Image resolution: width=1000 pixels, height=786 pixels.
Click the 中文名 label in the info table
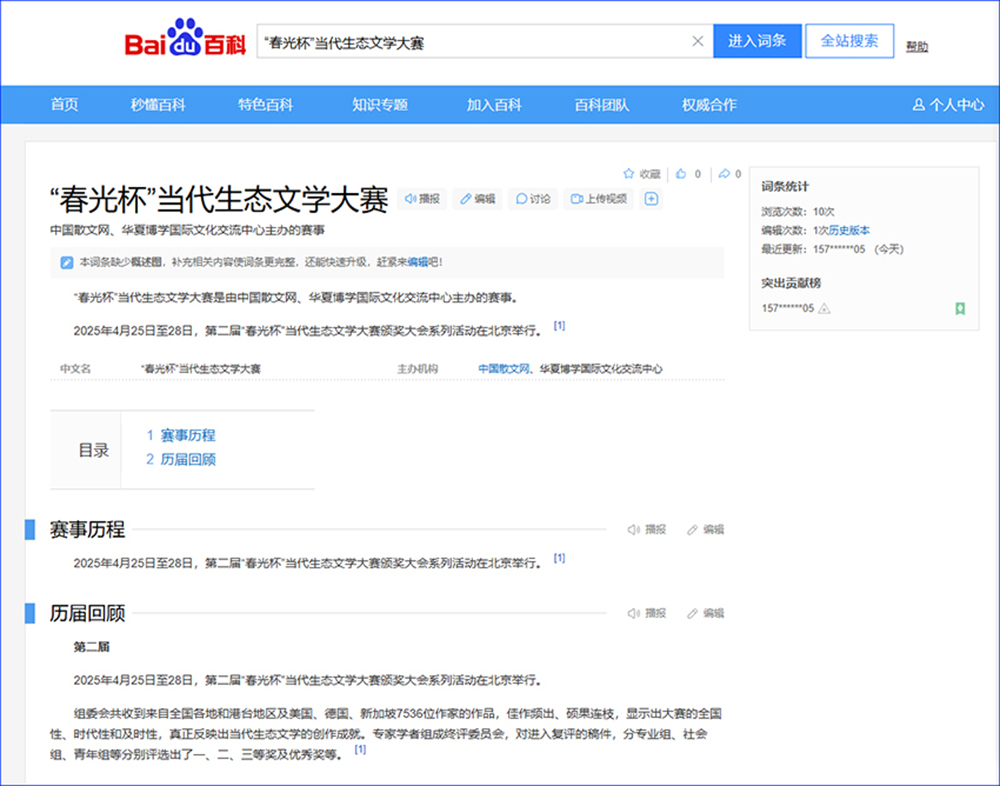tap(76, 369)
